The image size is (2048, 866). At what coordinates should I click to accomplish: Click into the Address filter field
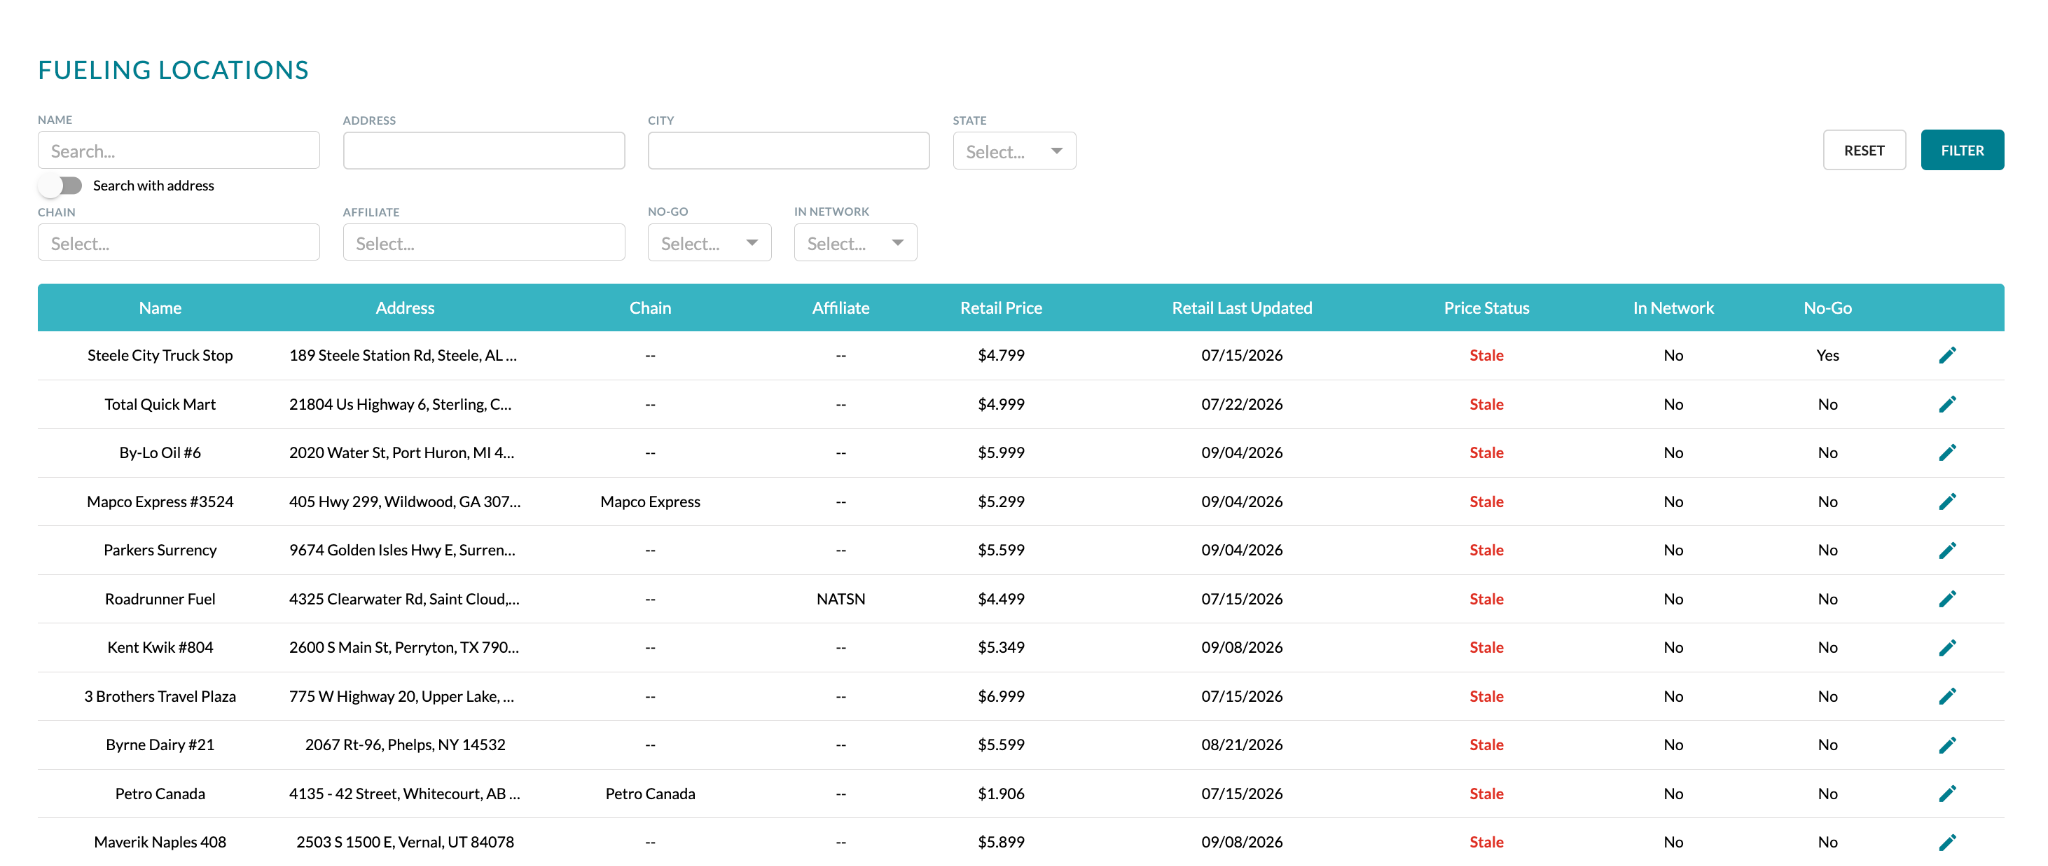484,151
